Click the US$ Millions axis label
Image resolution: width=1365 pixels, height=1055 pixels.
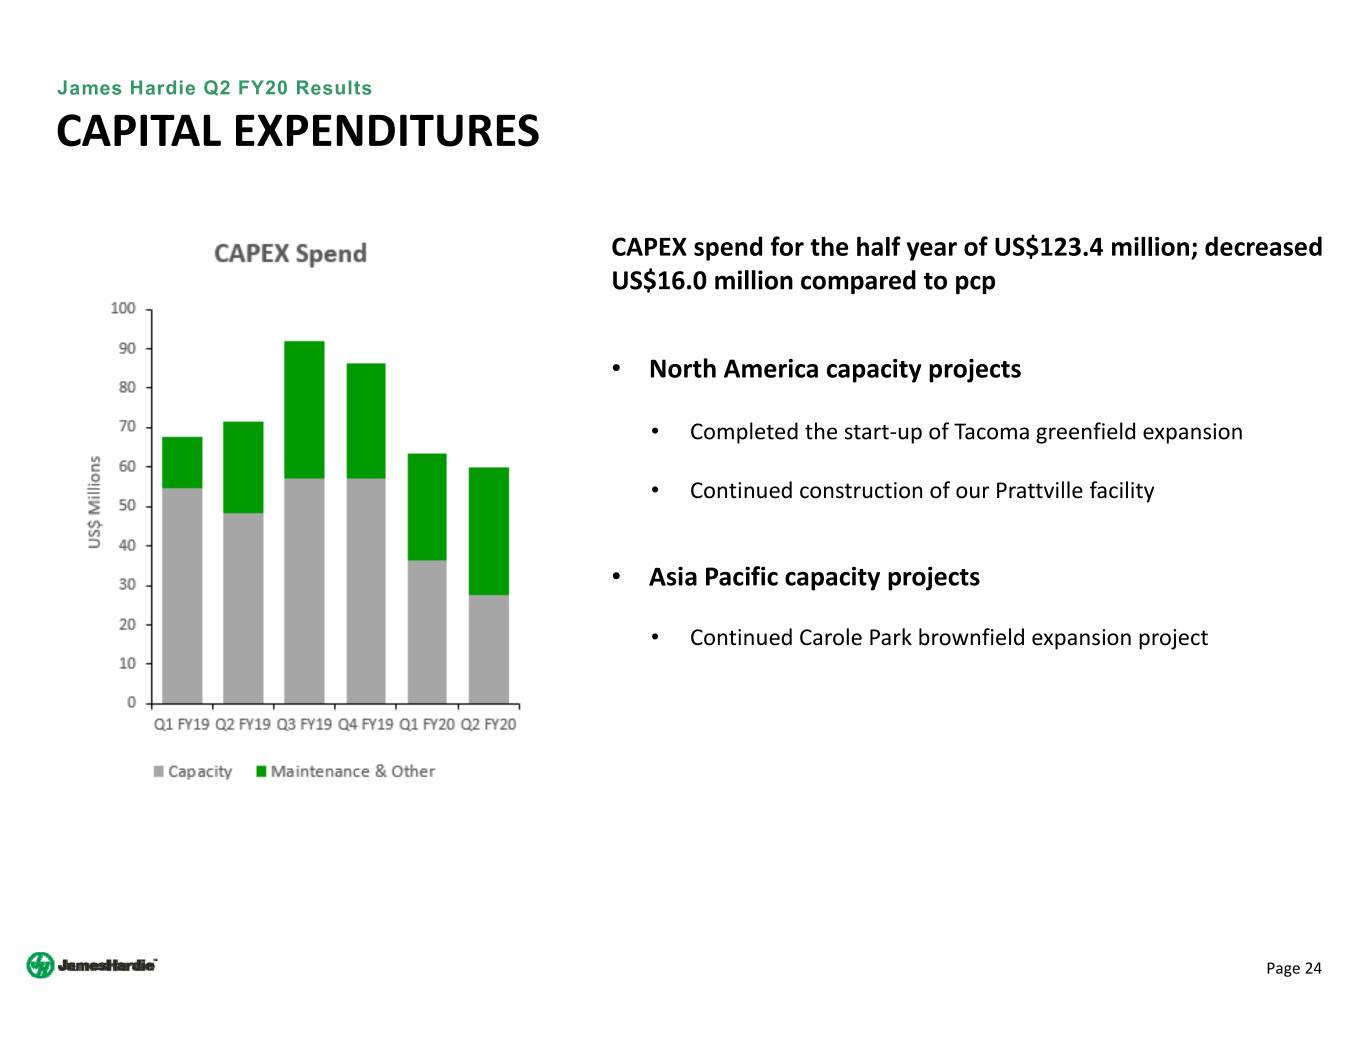tap(95, 502)
